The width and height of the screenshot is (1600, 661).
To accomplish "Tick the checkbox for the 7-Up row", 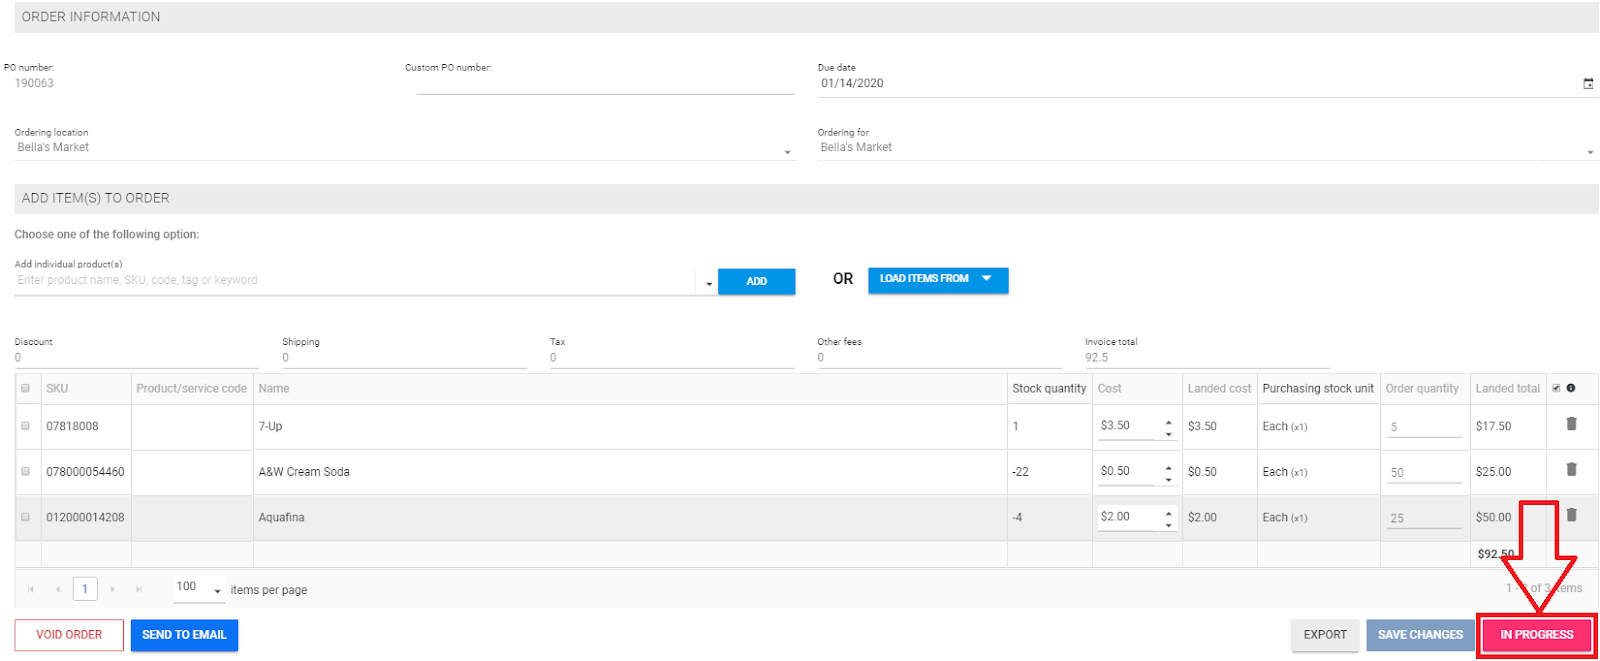I will pyautogui.click(x=26, y=426).
